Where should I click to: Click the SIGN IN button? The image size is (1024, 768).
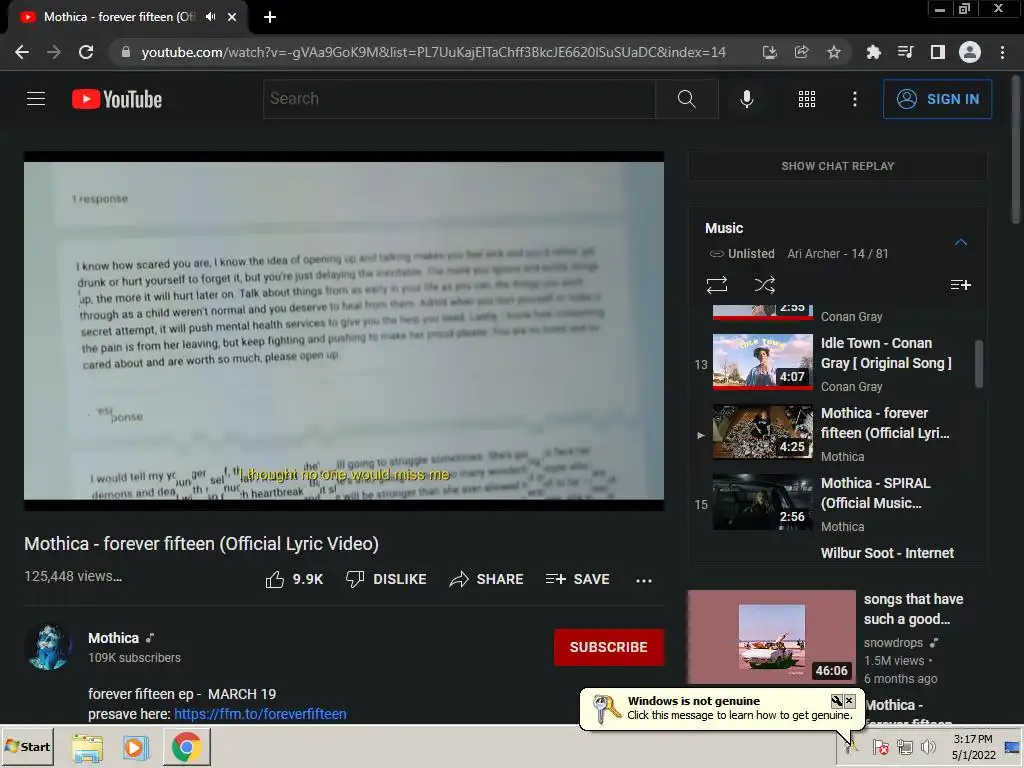click(x=937, y=99)
